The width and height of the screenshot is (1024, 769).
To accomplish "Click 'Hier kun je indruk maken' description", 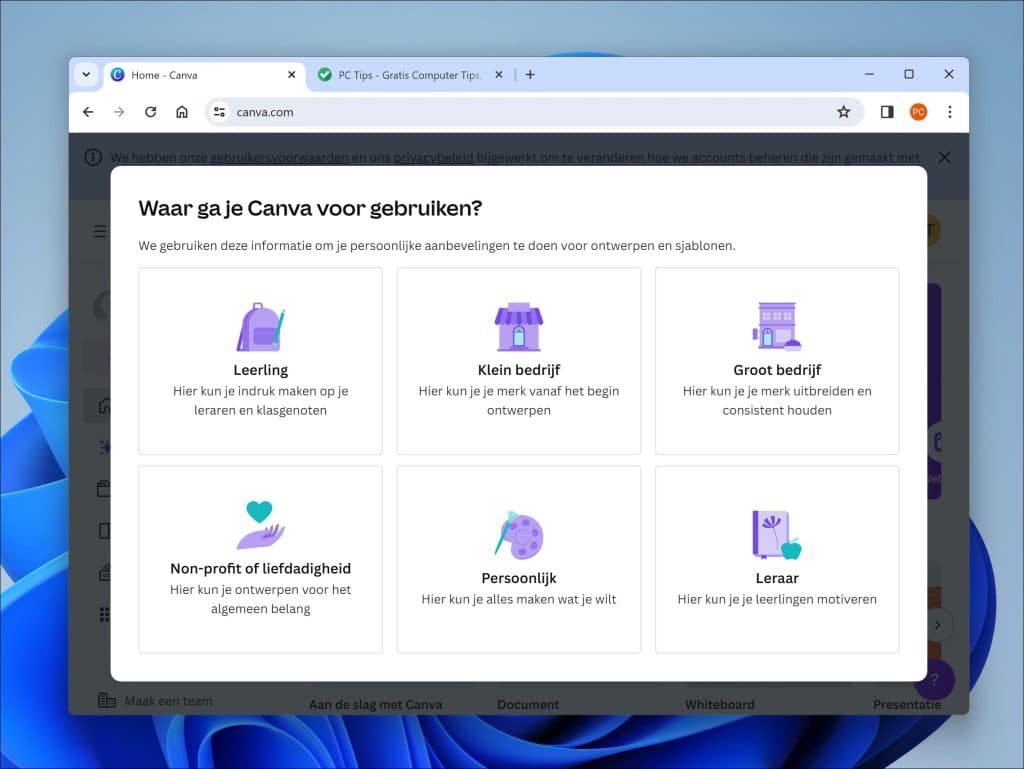I will [261, 401].
